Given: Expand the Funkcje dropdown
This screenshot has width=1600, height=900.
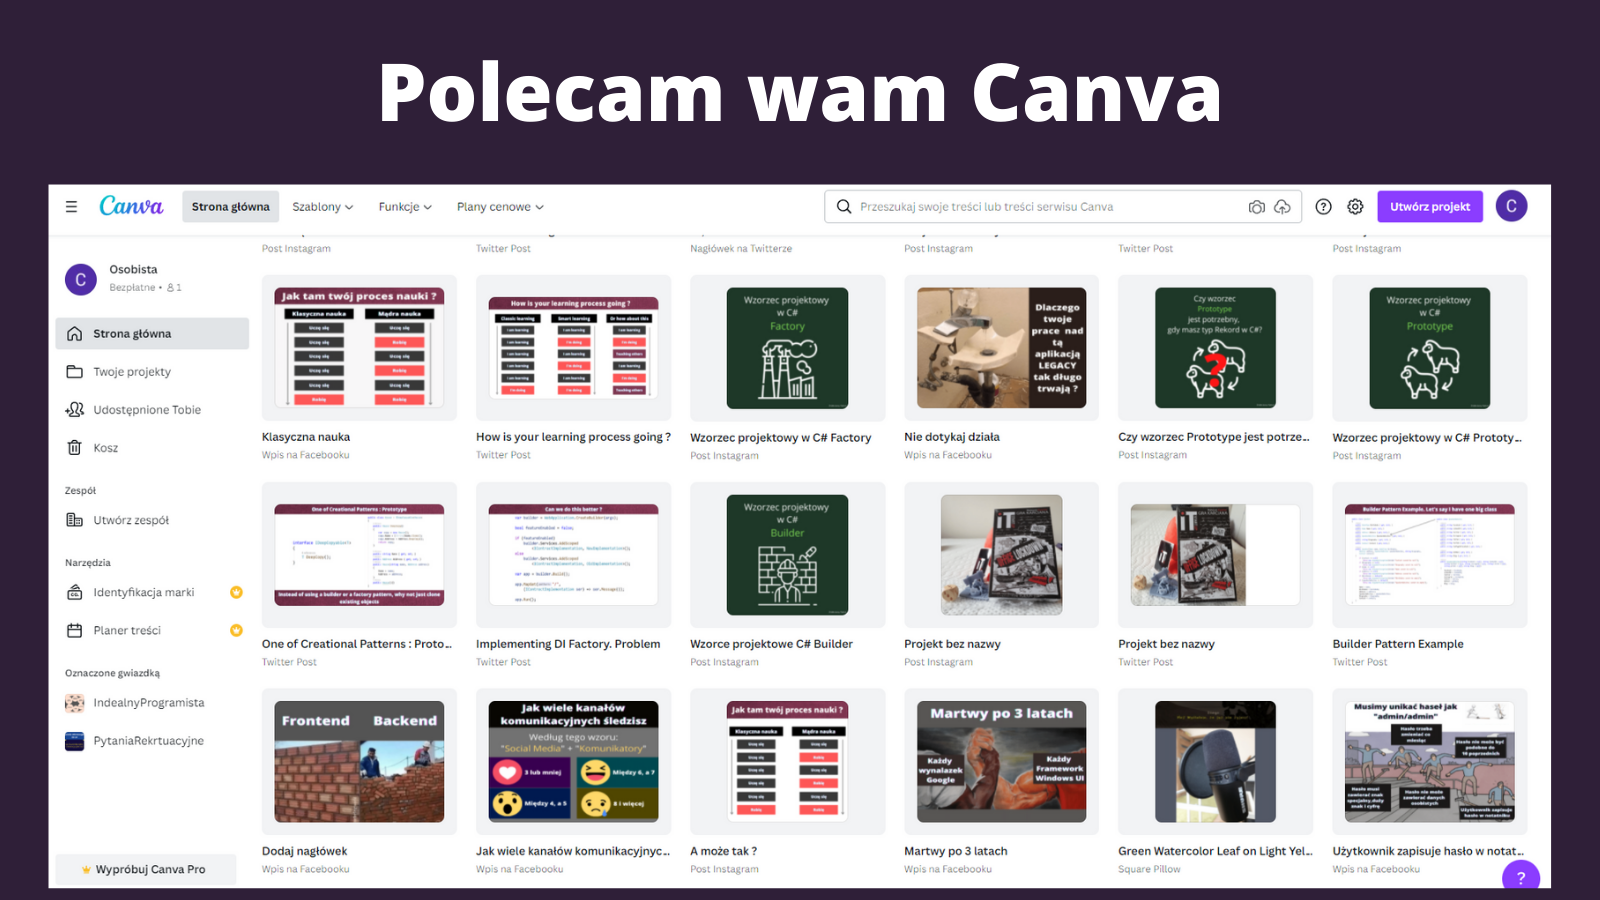Looking at the screenshot, I should 405,207.
